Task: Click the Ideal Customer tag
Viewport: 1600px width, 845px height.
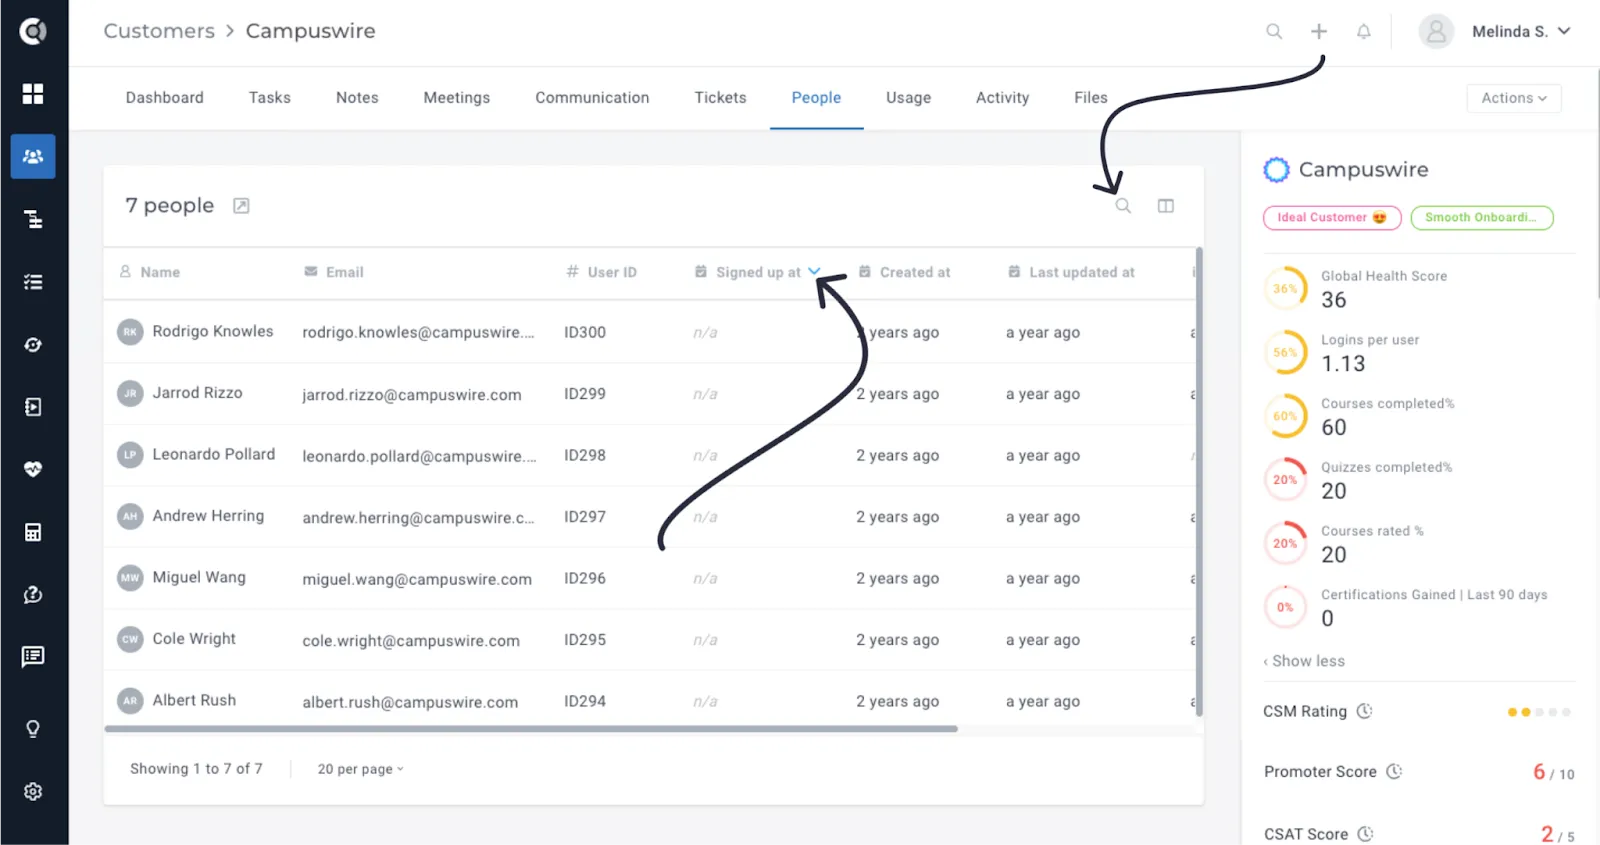Action: coord(1332,217)
